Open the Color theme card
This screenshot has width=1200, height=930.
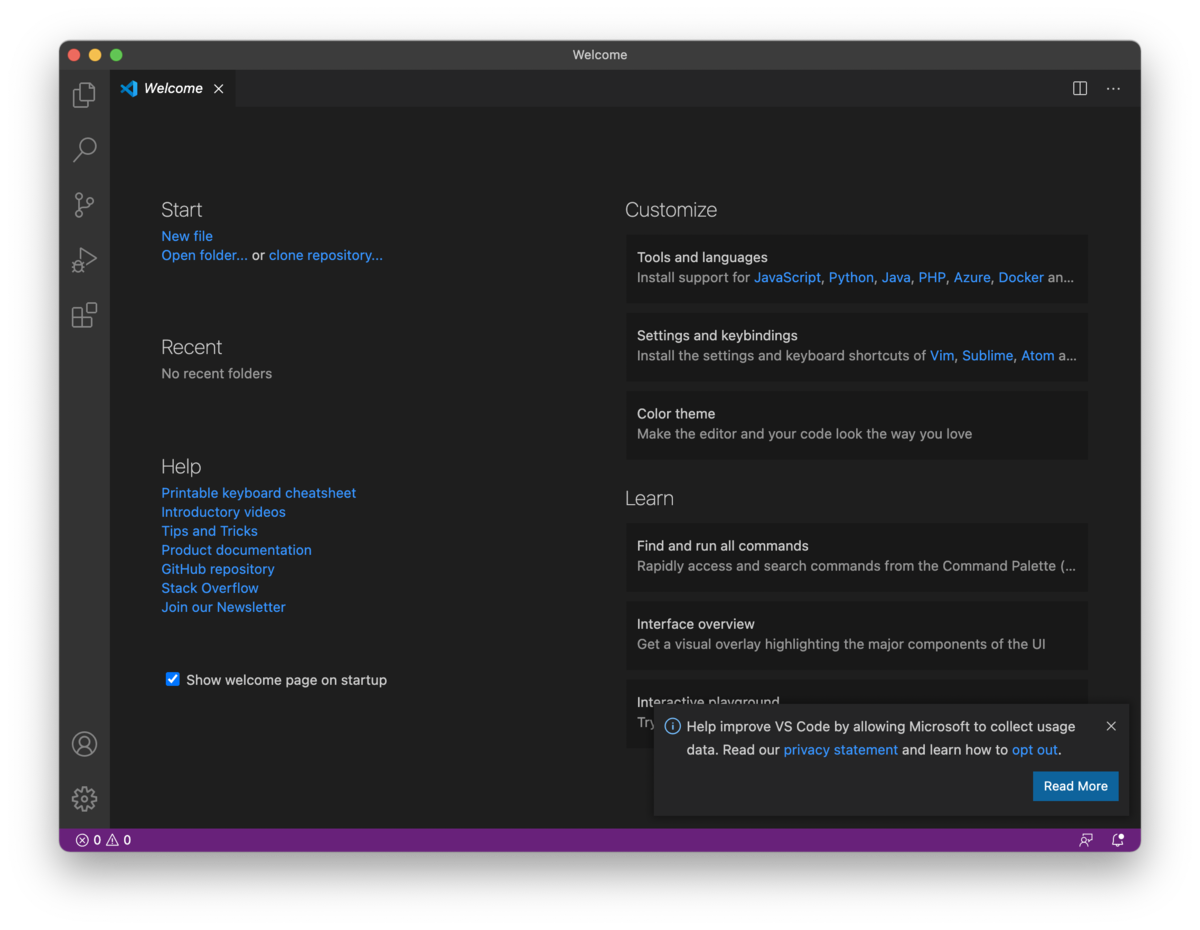(857, 425)
